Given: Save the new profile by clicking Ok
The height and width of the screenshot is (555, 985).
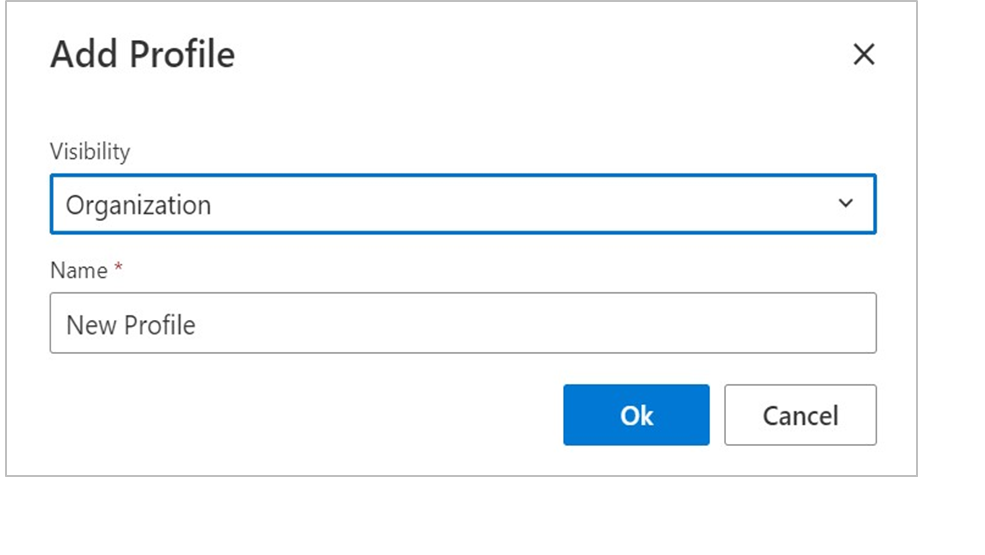Looking at the screenshot, I should click(636, 415).
